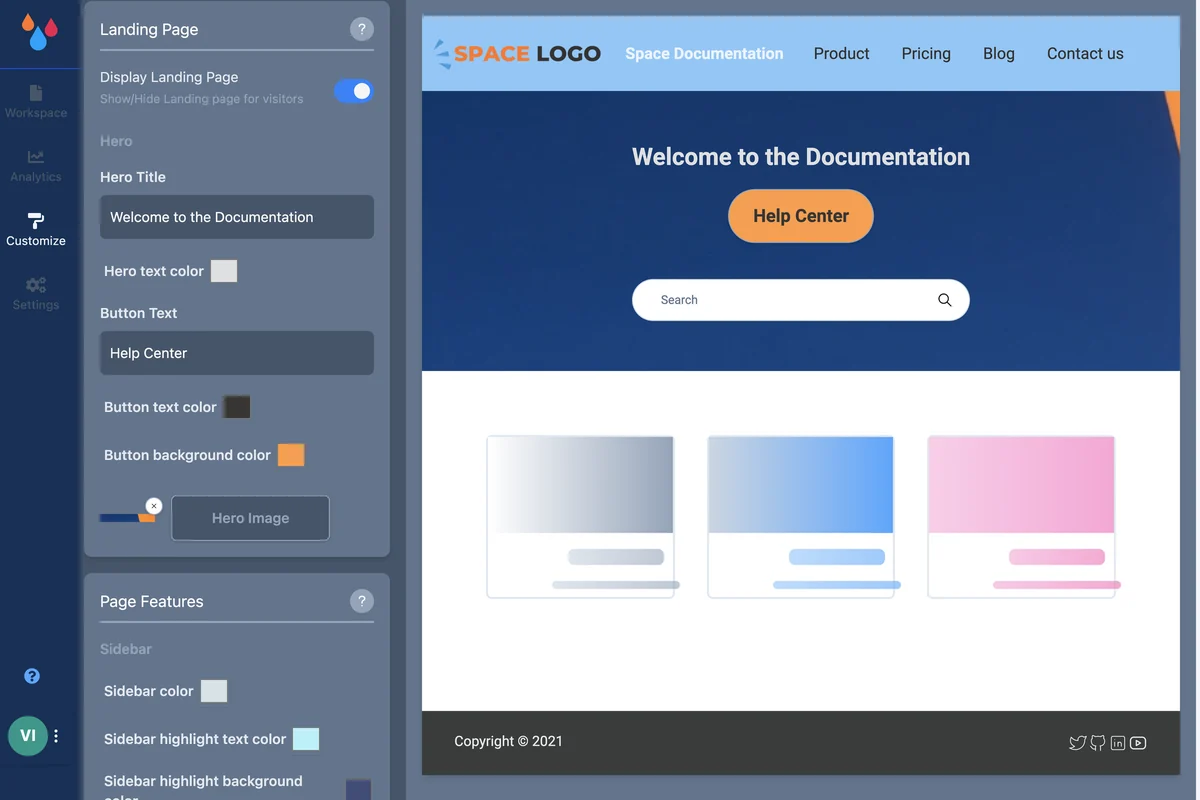
Task: Select the Customize sidebar tab
Action: tap(36, 229)
